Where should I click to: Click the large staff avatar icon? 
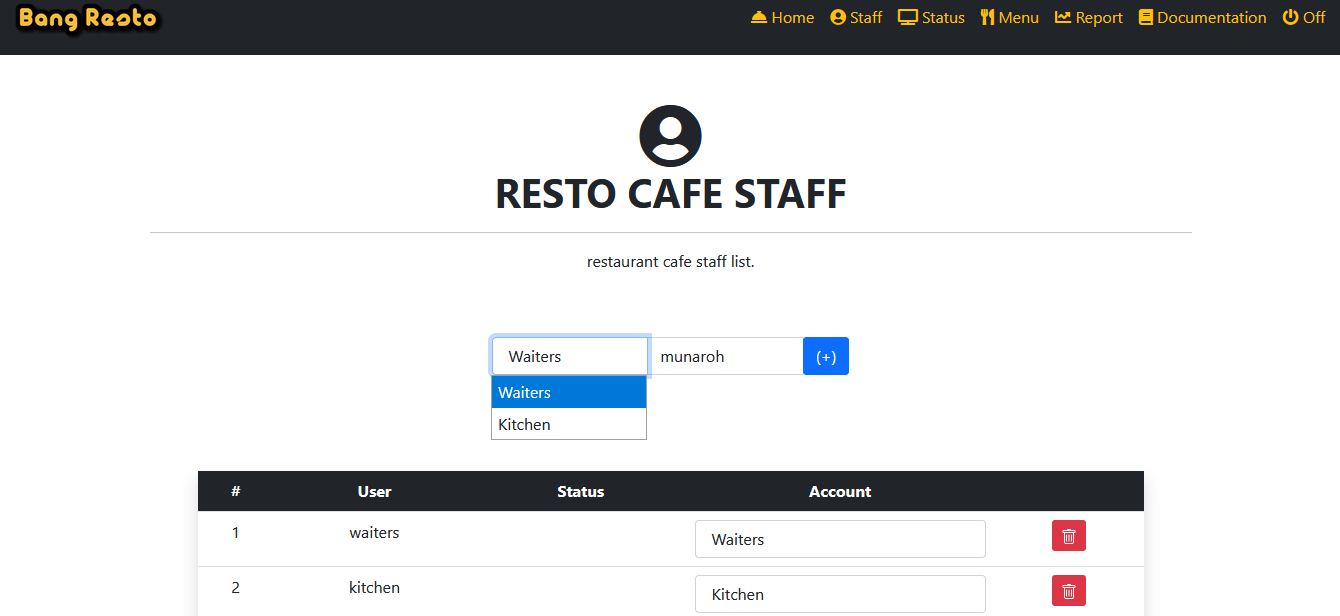(x=670, y=136)
